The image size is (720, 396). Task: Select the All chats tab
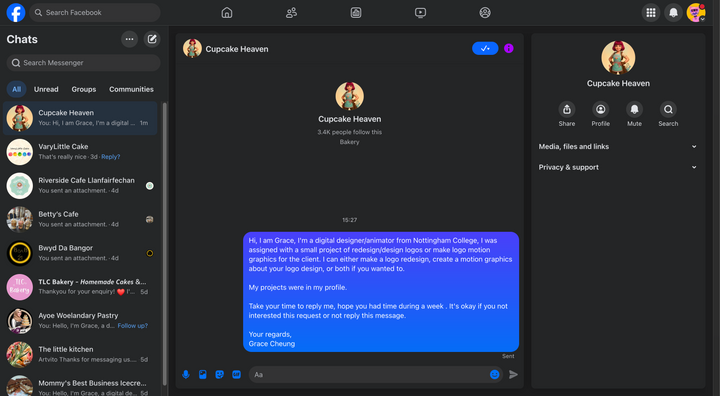tap(17, 89)
